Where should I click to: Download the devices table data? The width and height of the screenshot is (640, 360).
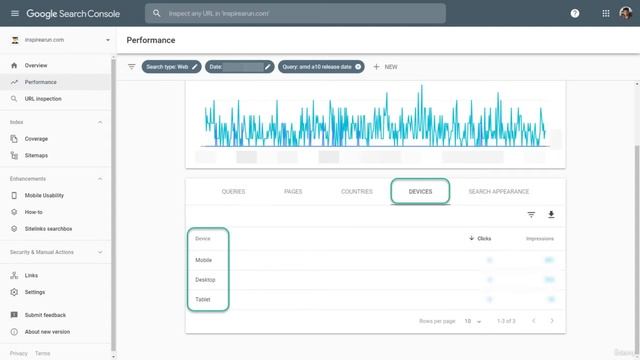click(x=551, y=214)
